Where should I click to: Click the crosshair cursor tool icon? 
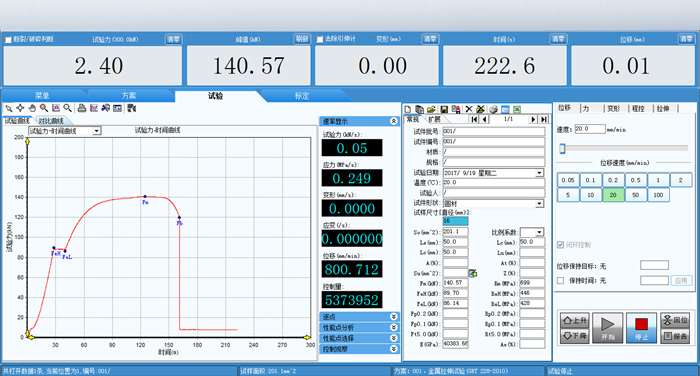point(20,108)
